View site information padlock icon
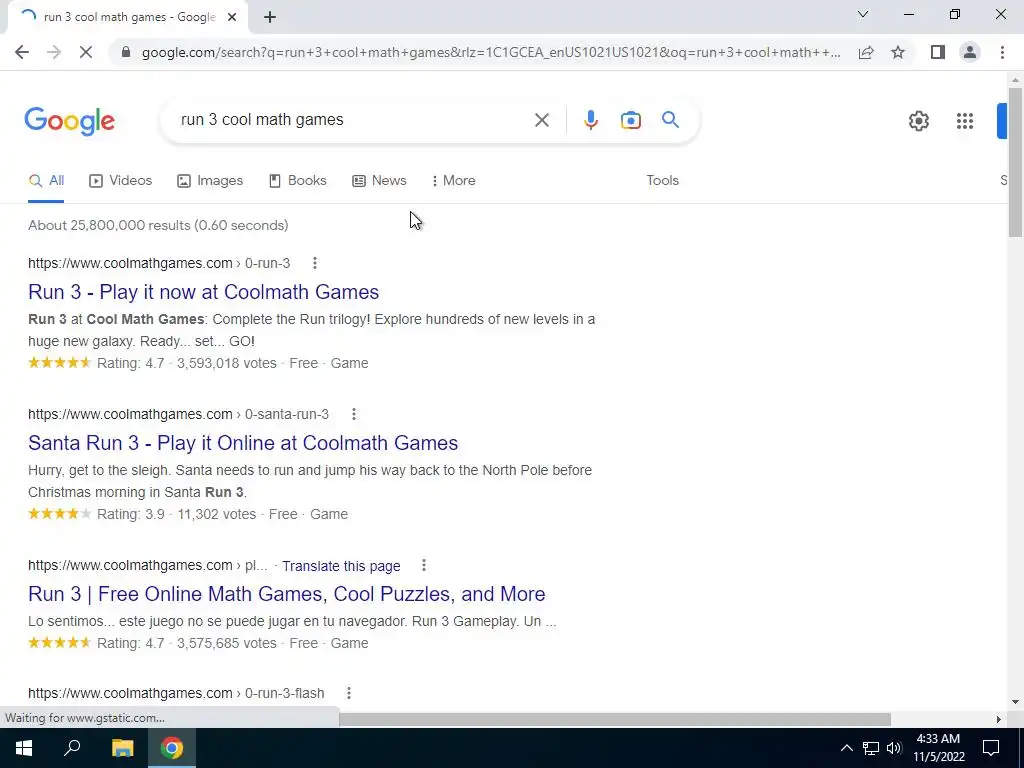Screen dimensions: 1024x768 (126, 52)
